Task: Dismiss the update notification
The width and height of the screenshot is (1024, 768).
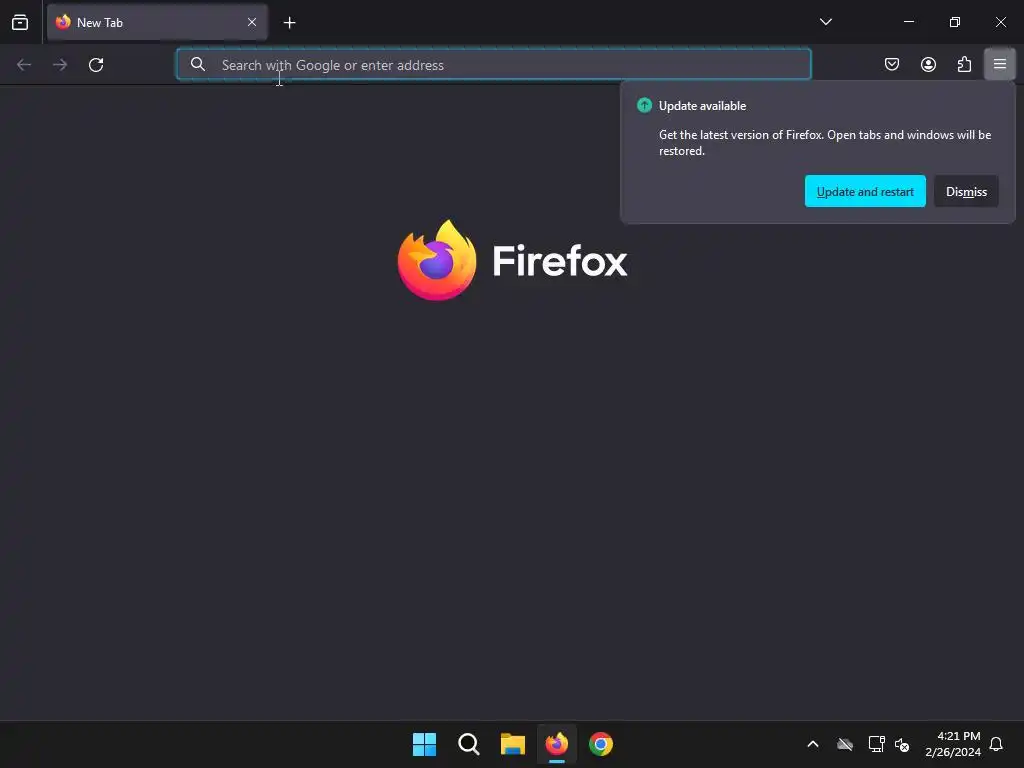Action: tap(966, 191)
